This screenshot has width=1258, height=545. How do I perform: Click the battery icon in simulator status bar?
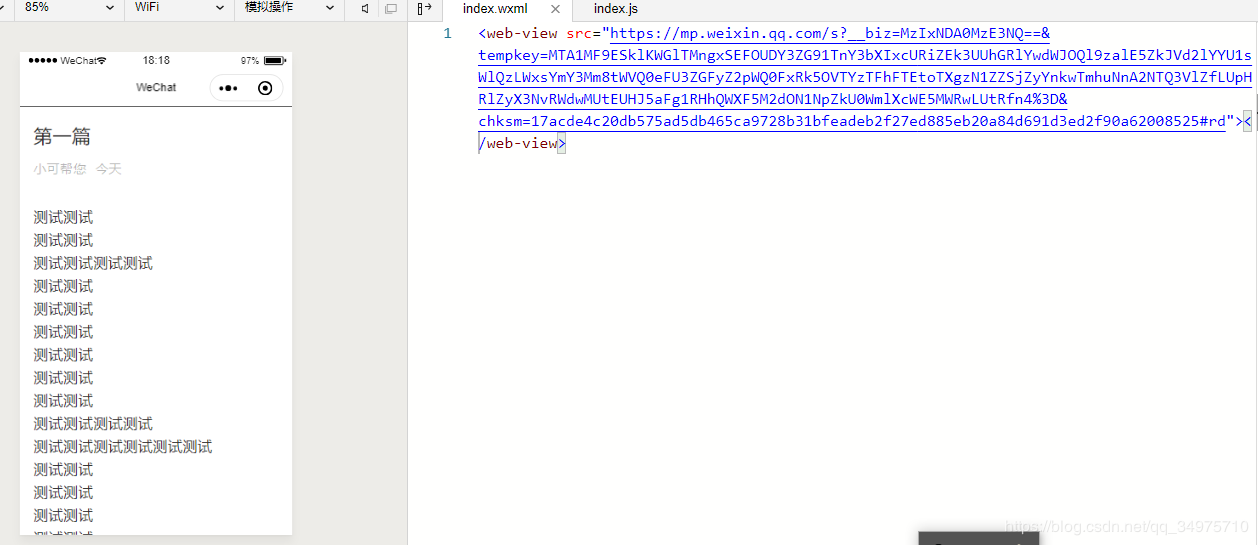pos(274,61)
